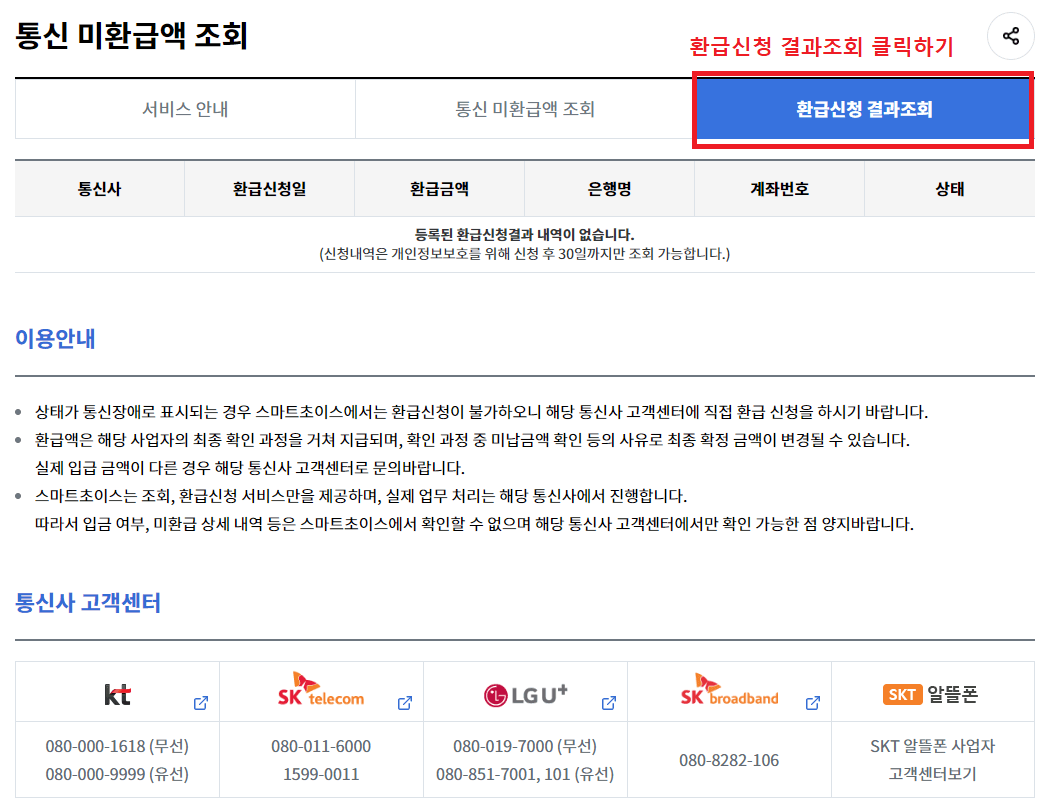Click the 통신사 table column header
Screen dimensions: 1049x811
click(x=97, y=188)
